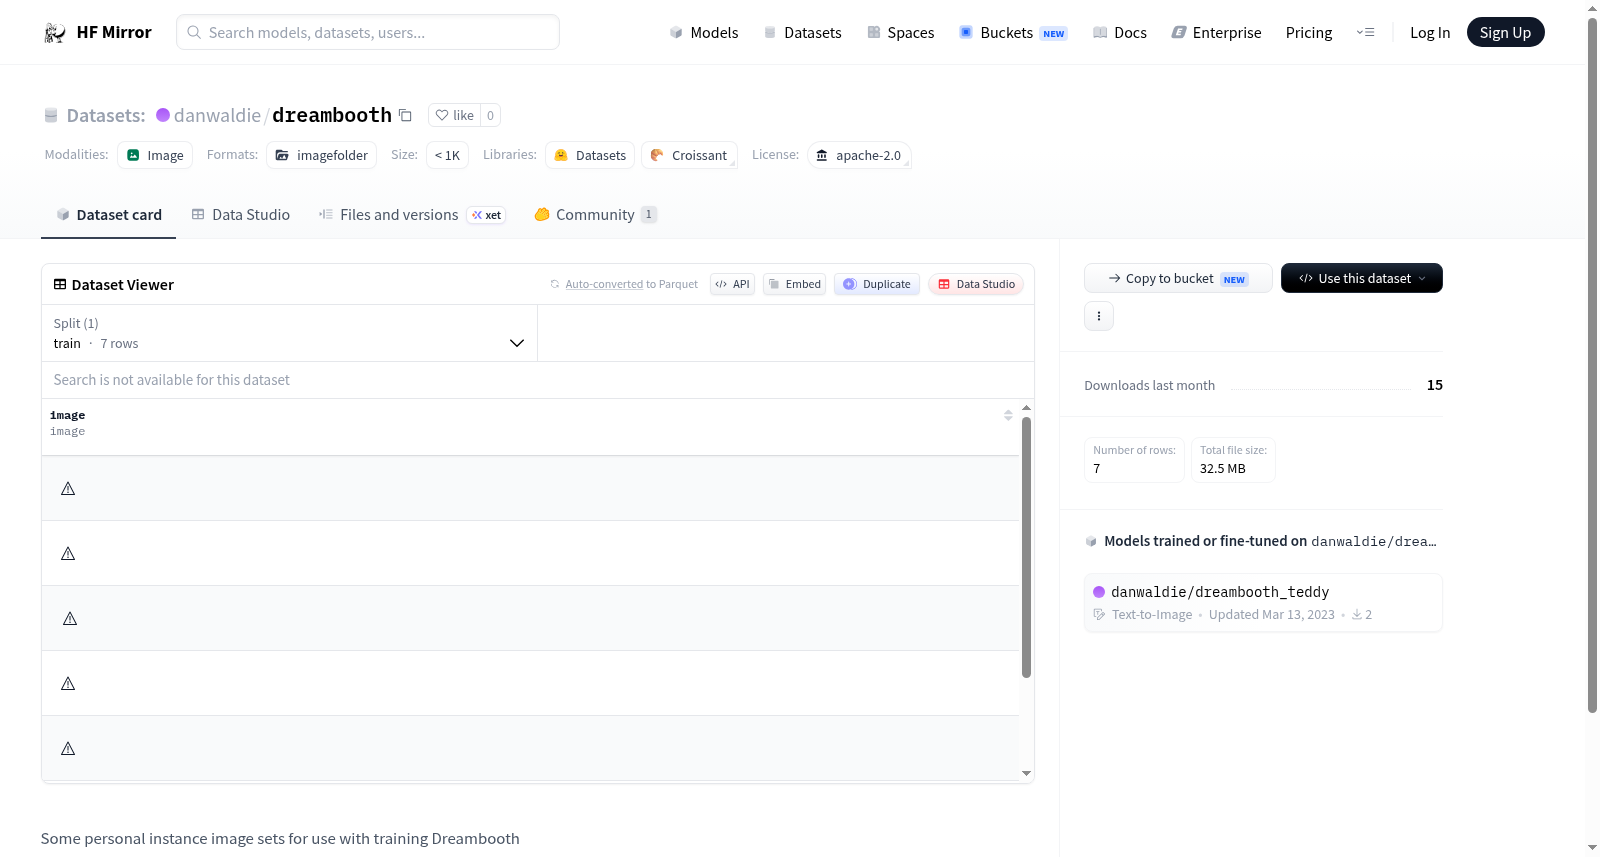This screenshot has width=1600, height=857.
Task: Select the apache-2.0 license tag
Action: [x=859, y=155]
